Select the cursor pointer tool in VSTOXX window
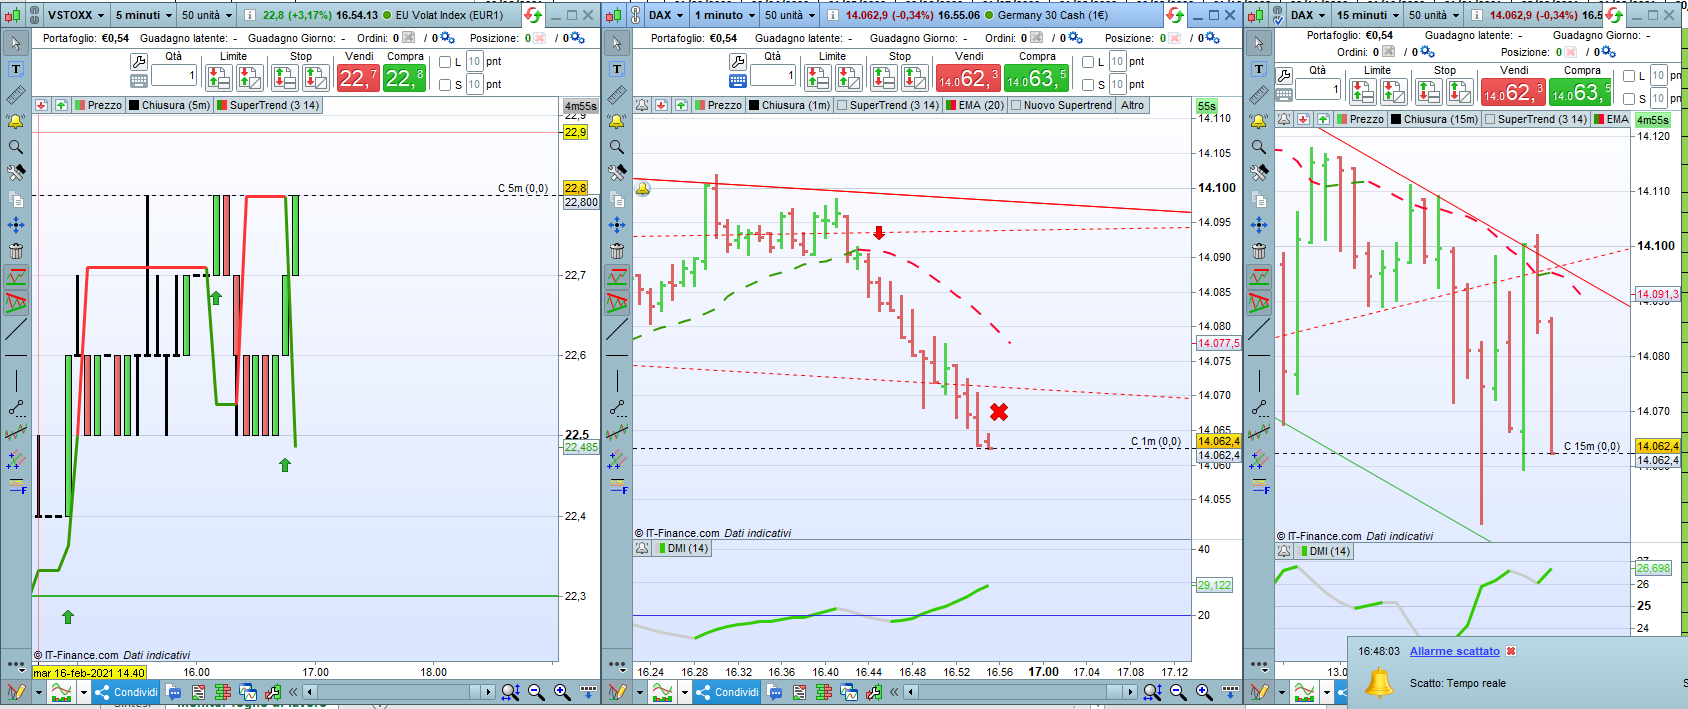Image resolution: width=1688 pixels, height=709 pixels. pyautogui.click(x=16, y=43)
